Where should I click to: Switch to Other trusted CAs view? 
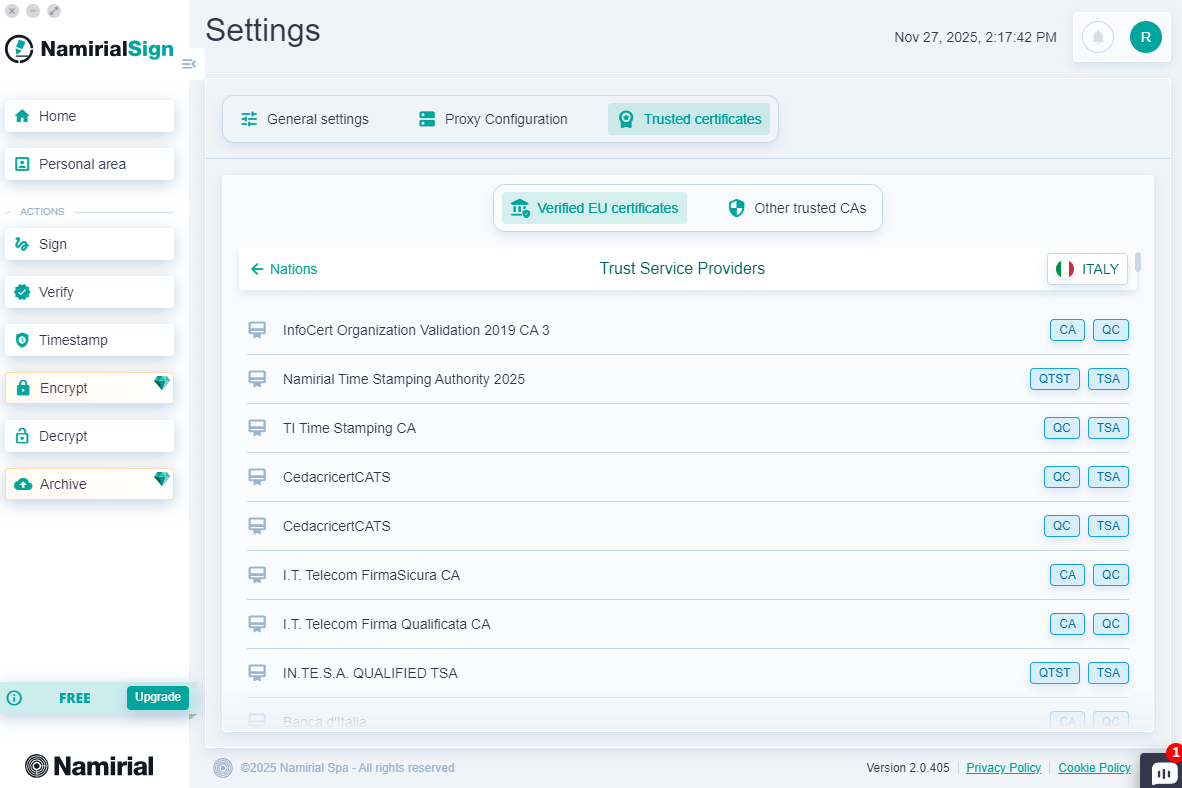[799, 208]
